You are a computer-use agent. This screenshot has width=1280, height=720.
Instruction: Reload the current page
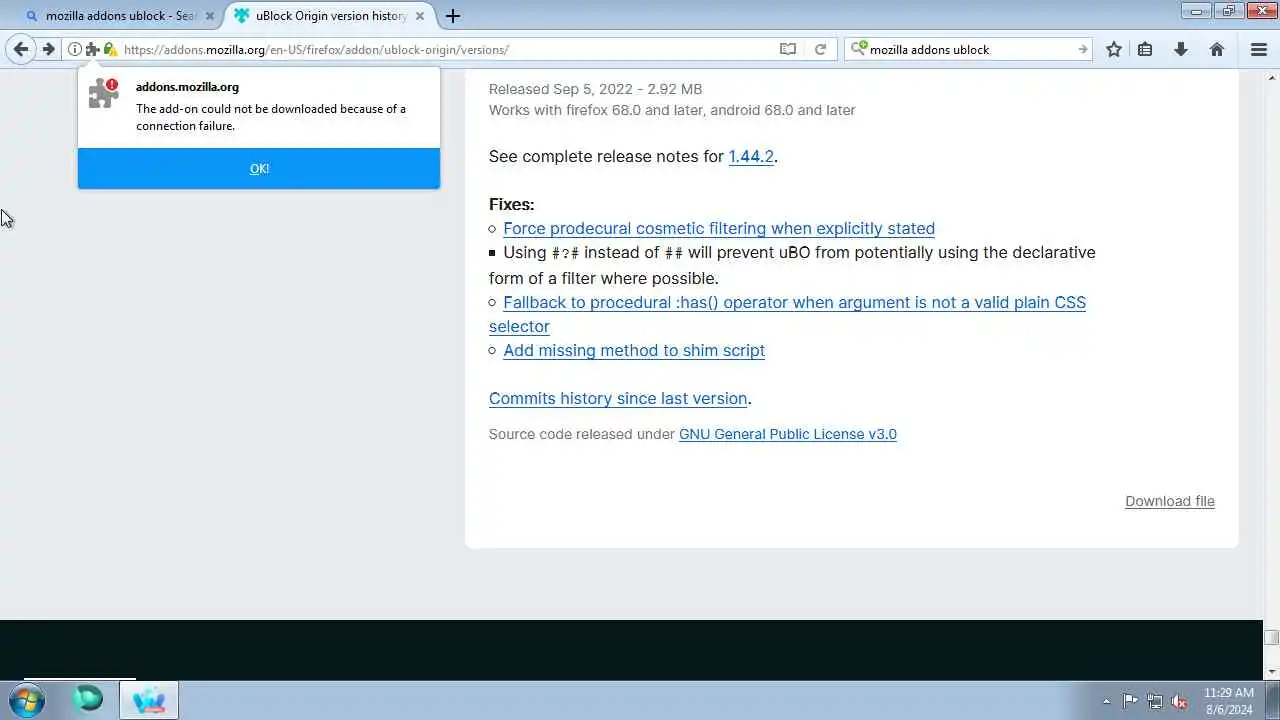[x=820, y=49]
